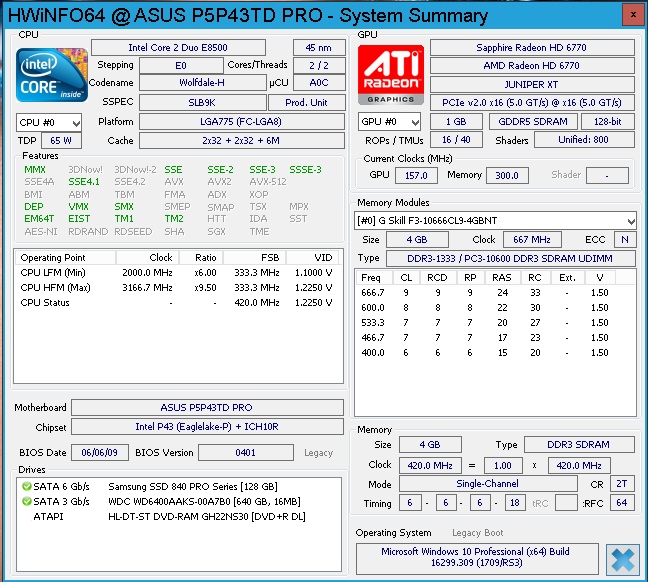Click the Intel Core 2 Duo E8500 field
648x582 pixels.
click(x=178, y=48)
